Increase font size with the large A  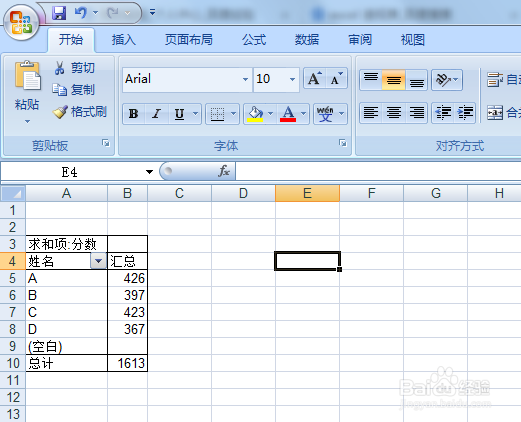point(315,79)
